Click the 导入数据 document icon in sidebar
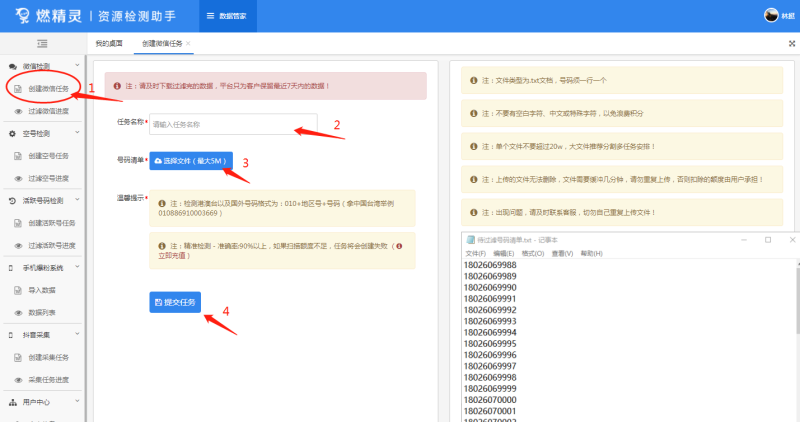 (x=18, y=290)
